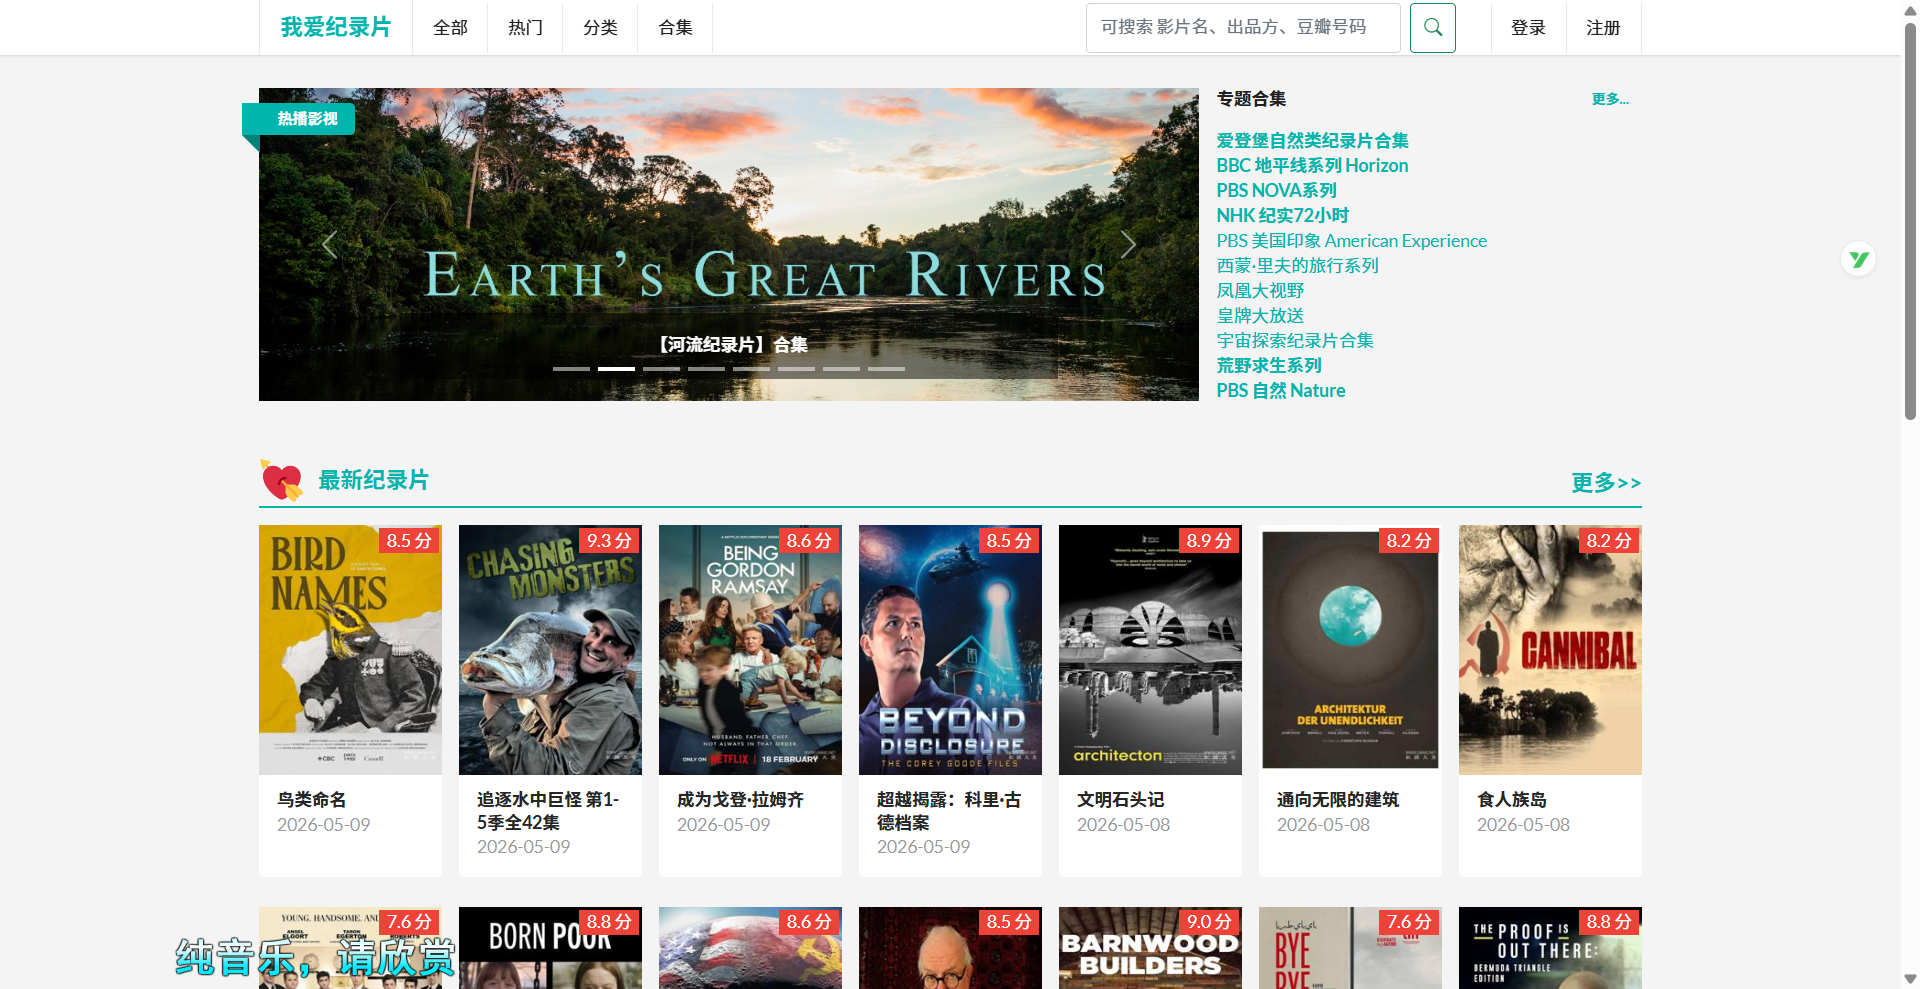Image resolution: width=1920 pixels, height=989 pixels.
Task: Click the title 通向无限的建筑
Action: click(1338, 800)
